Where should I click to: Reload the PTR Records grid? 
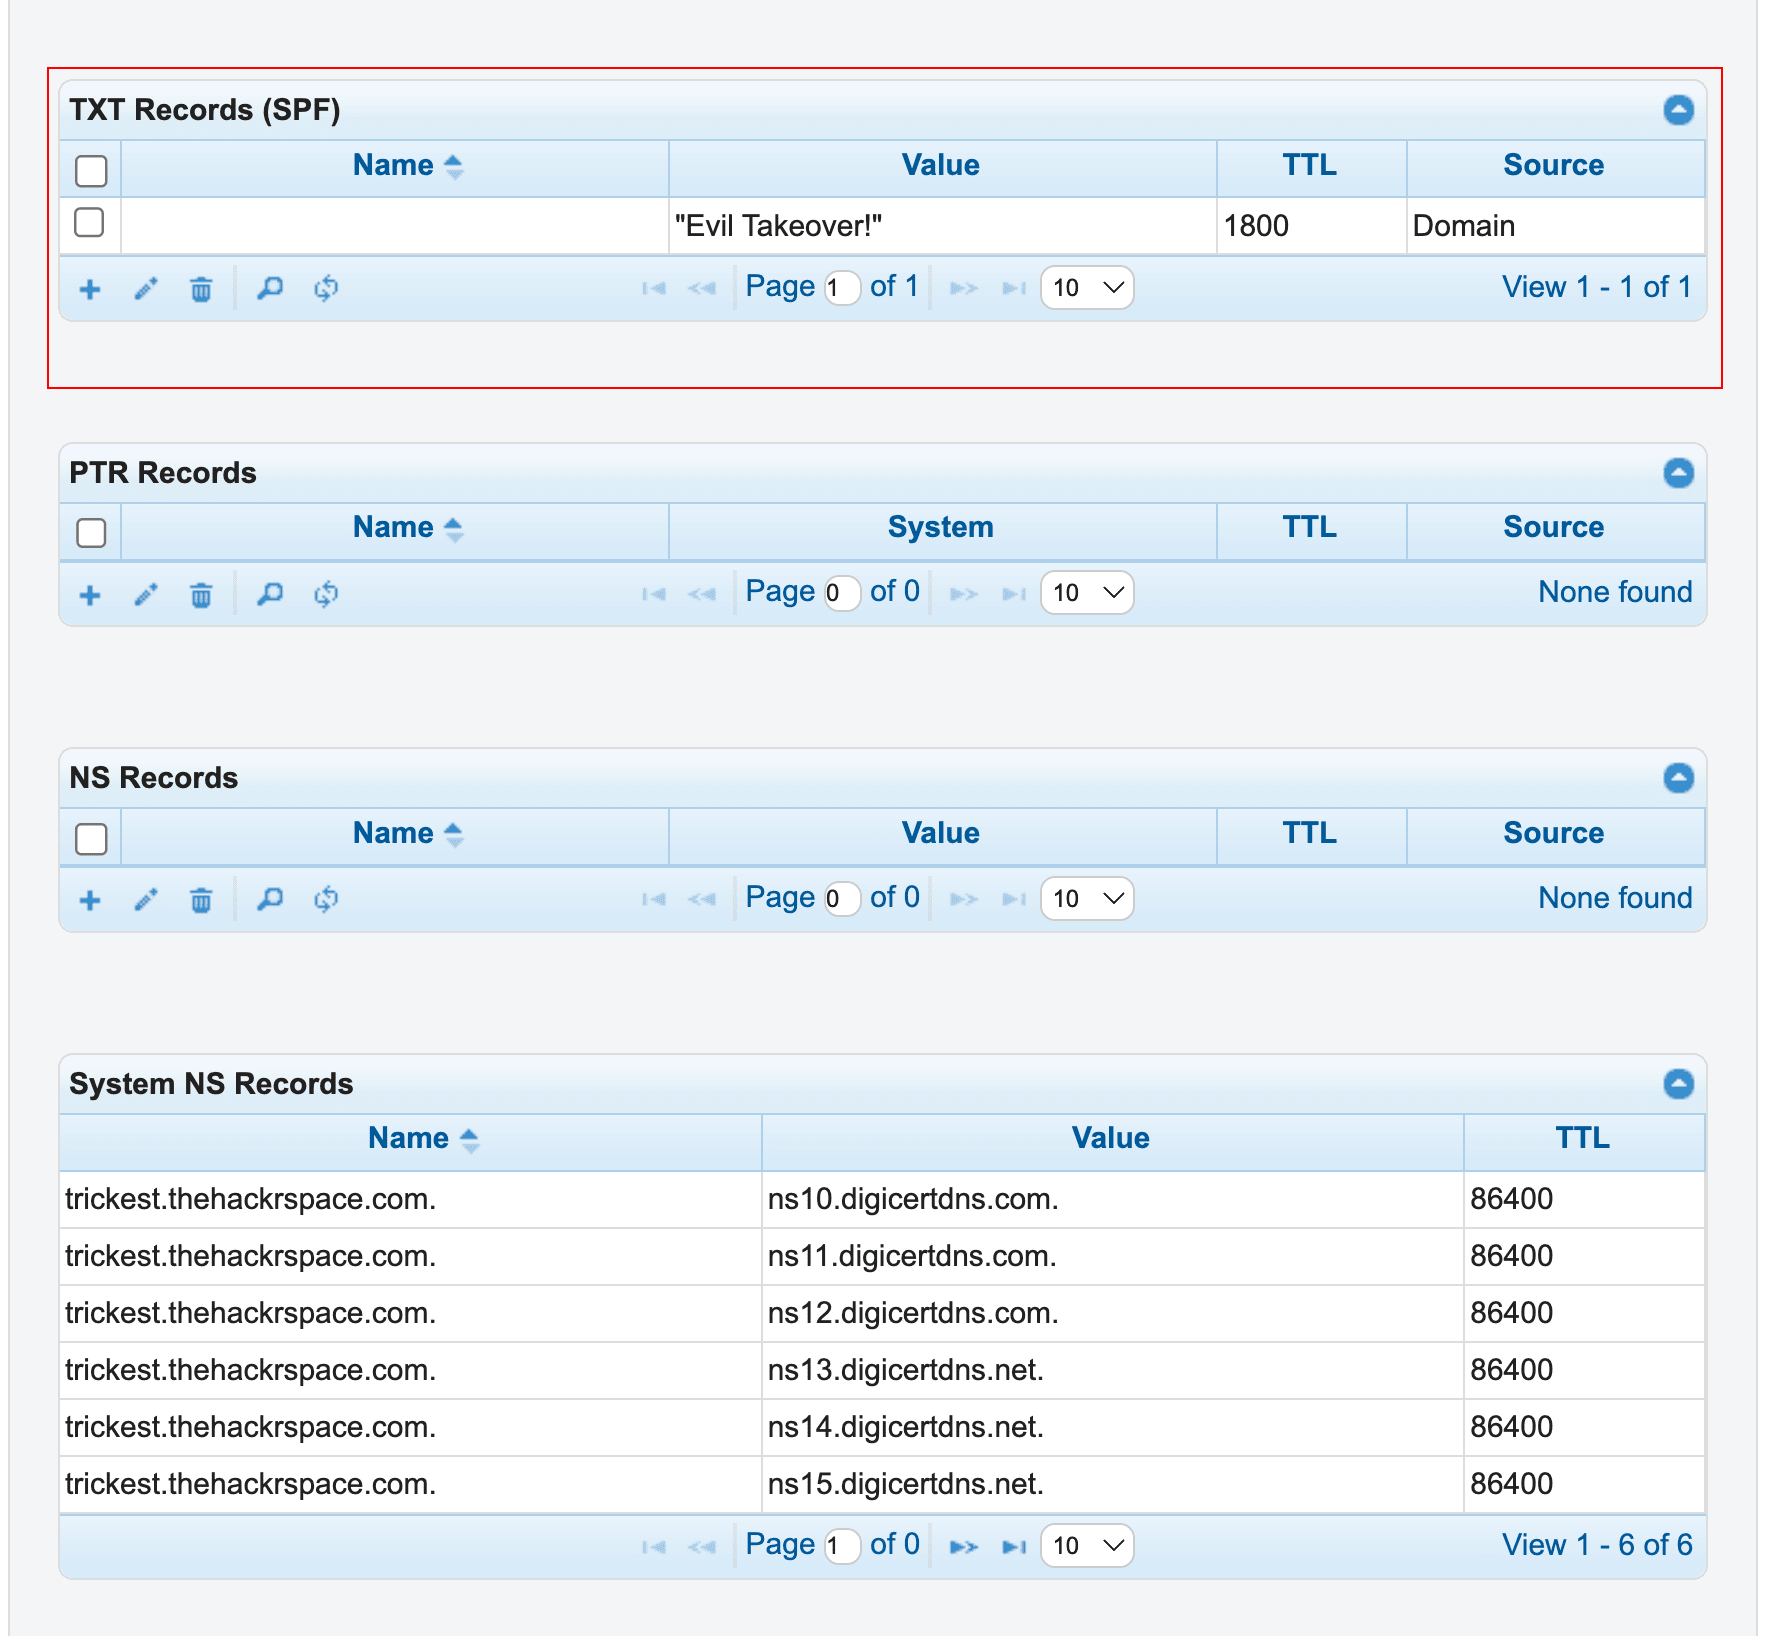(x=326, y=594)
